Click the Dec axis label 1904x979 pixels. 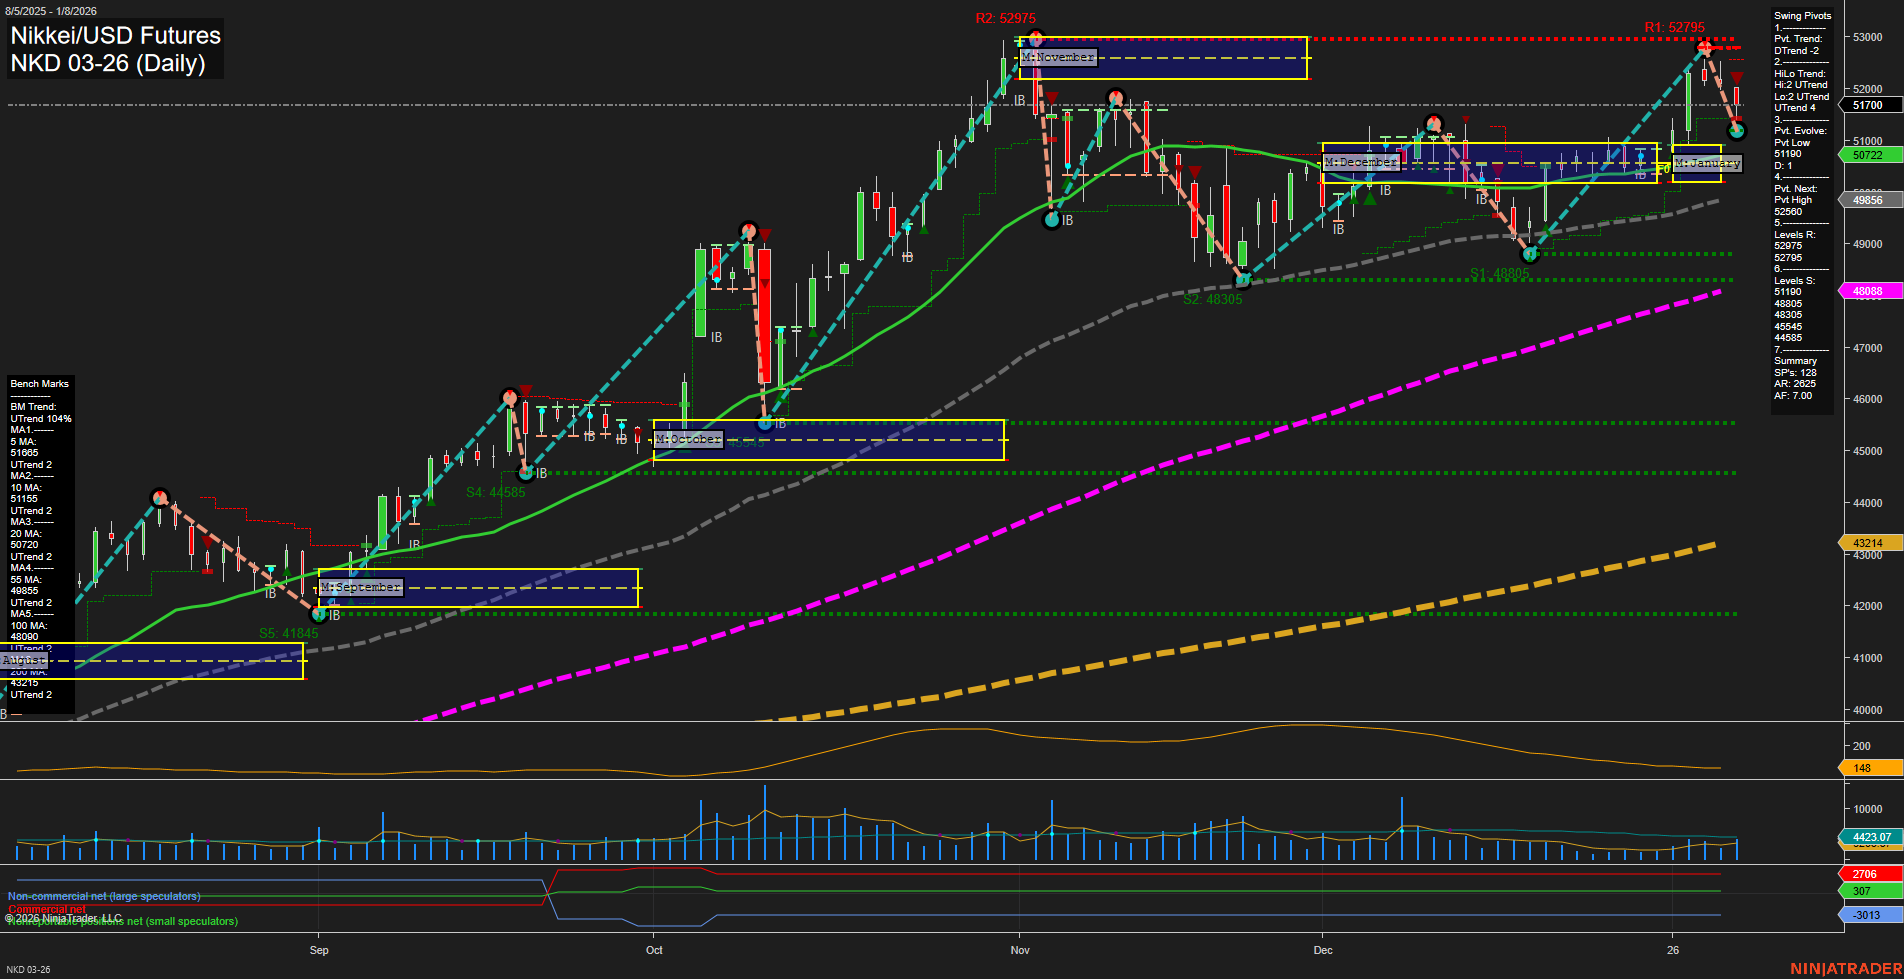[1325, 951]
